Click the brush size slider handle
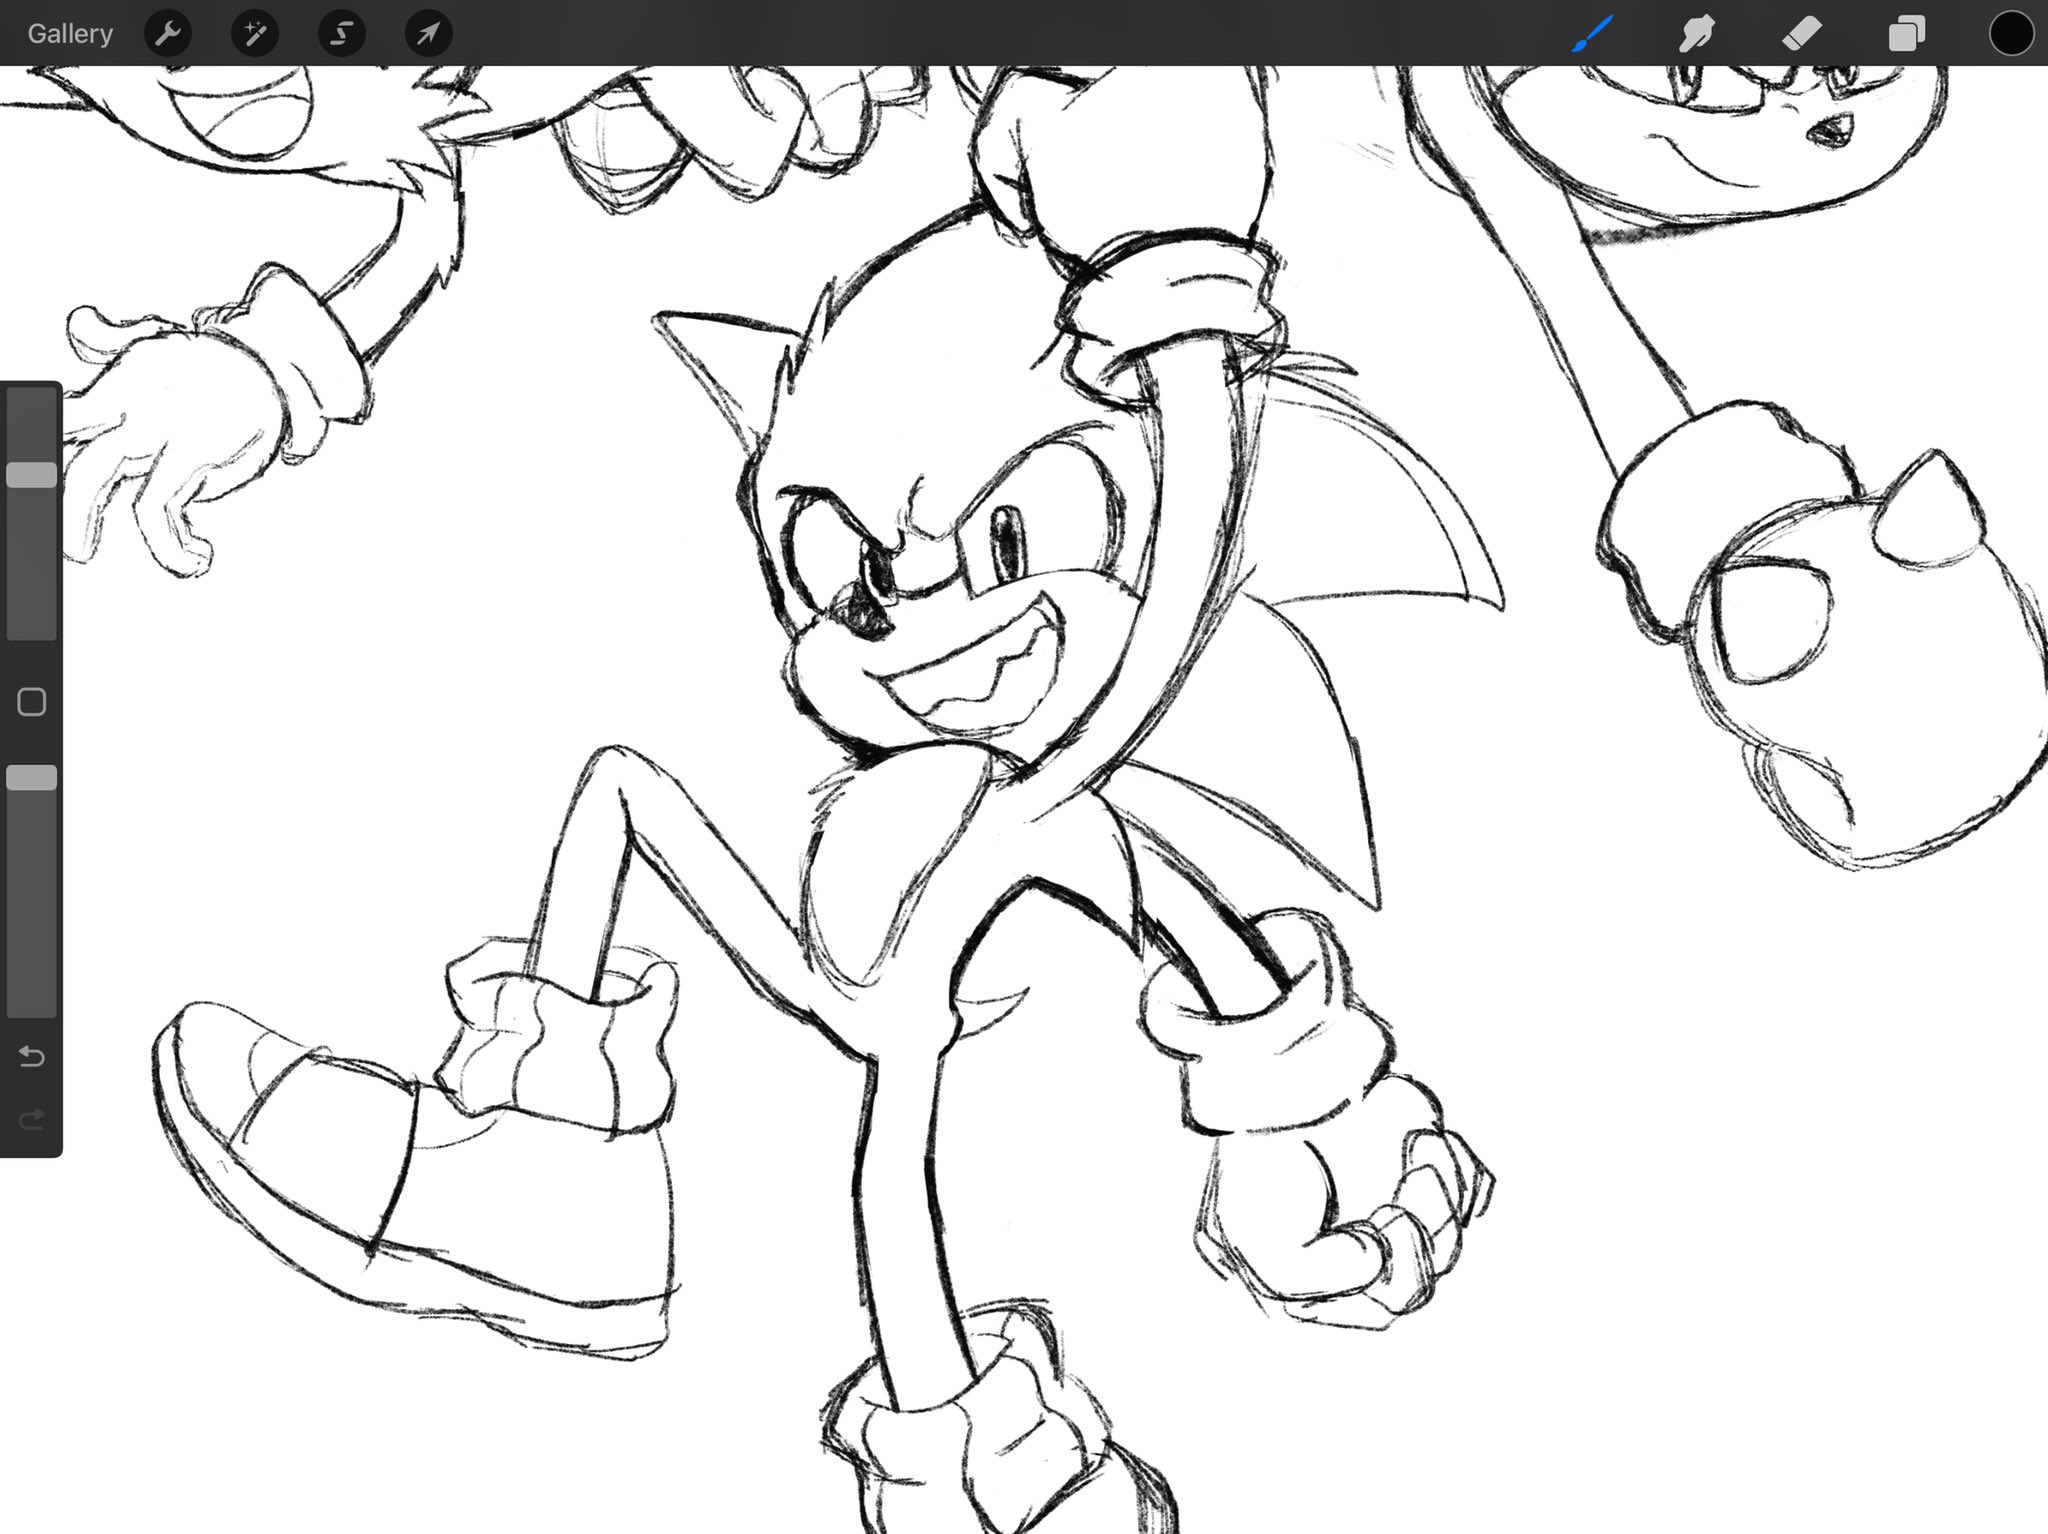This screenshot has width=2048, height=1534. (x=32, y=475)
